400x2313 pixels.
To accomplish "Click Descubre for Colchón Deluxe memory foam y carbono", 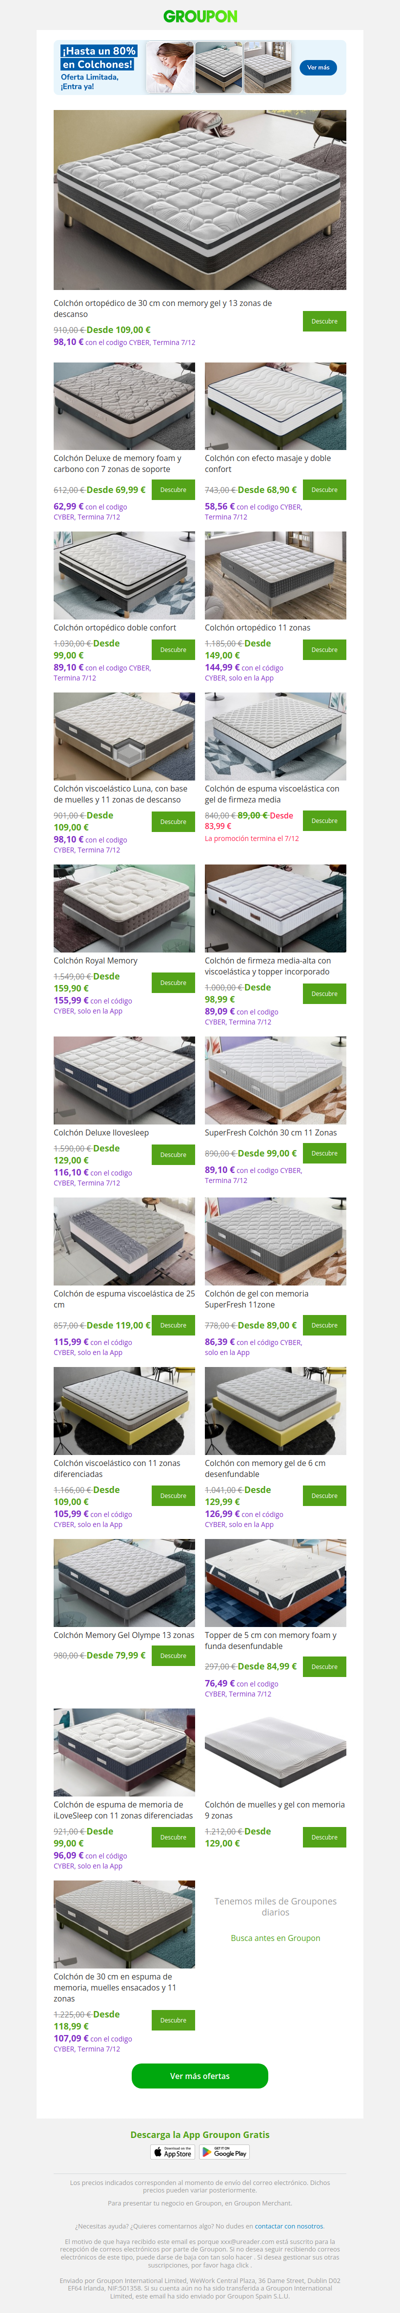I will point(173,490).
